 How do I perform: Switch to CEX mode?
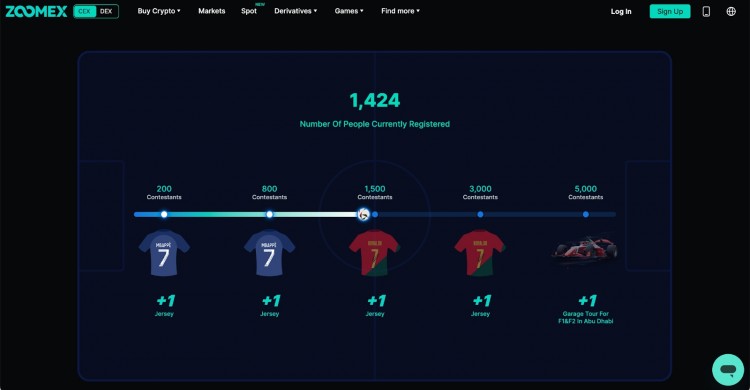(x=85, y=11)
